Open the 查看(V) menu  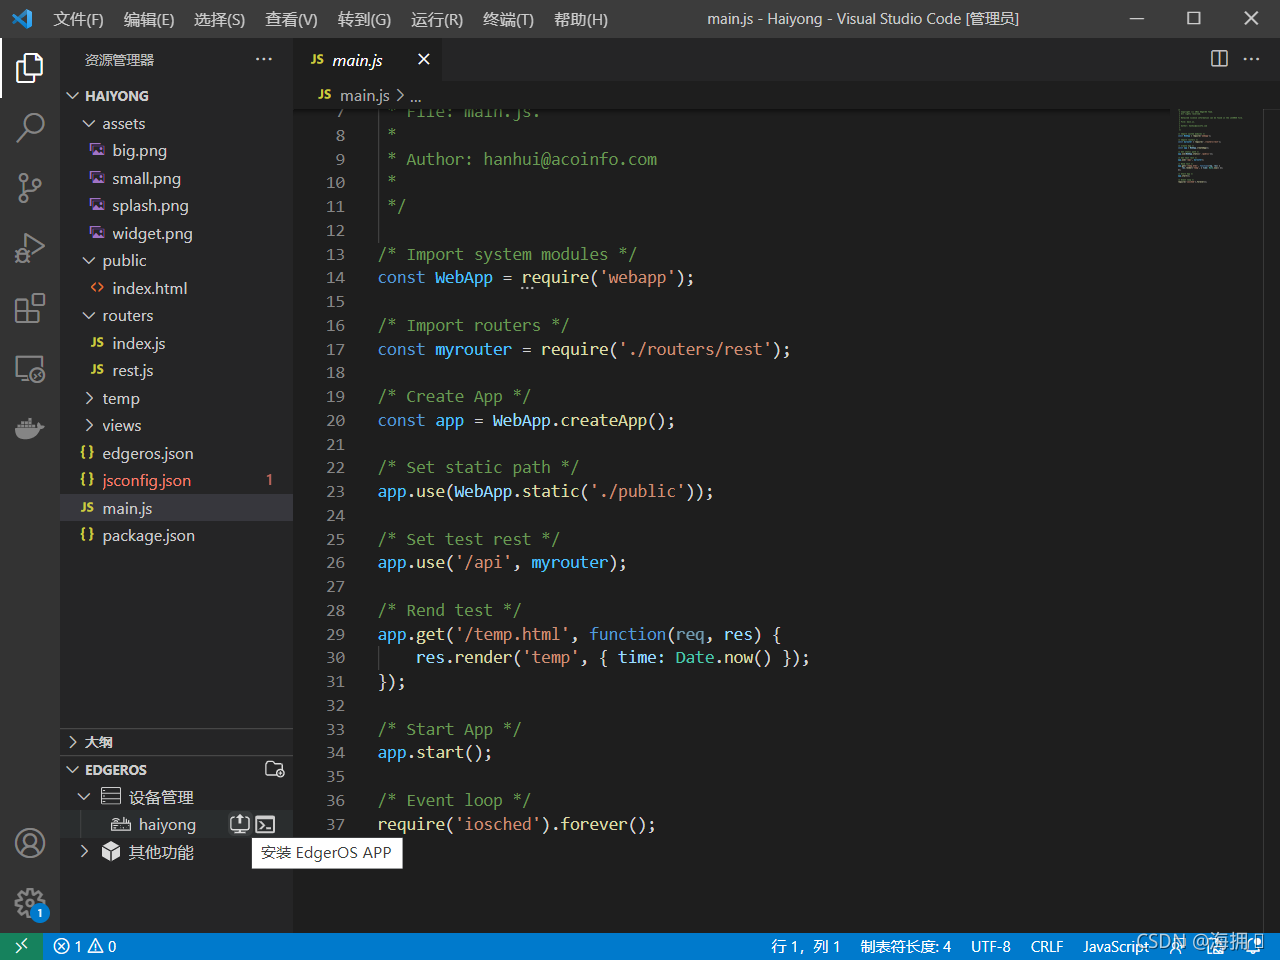pos(291,19)
